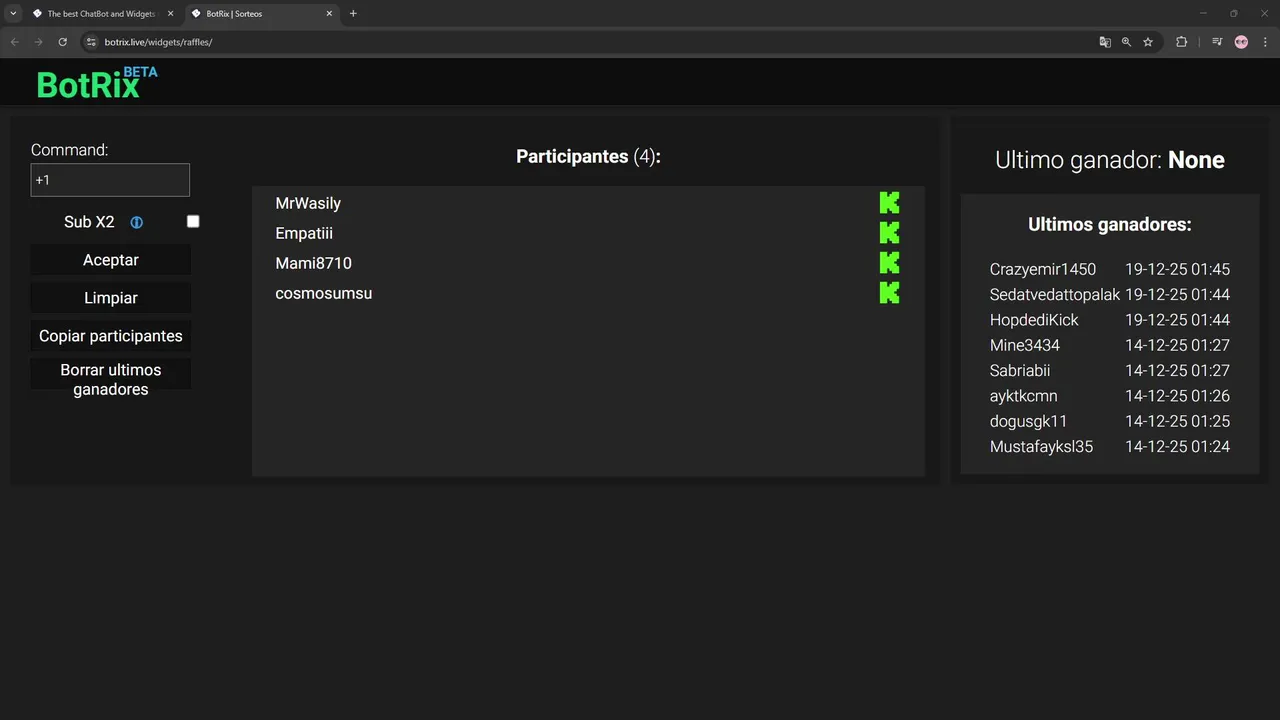Image resolution: width=1280 pixels, height=720 pixels.
Task: Click winner Crazyemir1450
Action: (x=1043, y=269)
